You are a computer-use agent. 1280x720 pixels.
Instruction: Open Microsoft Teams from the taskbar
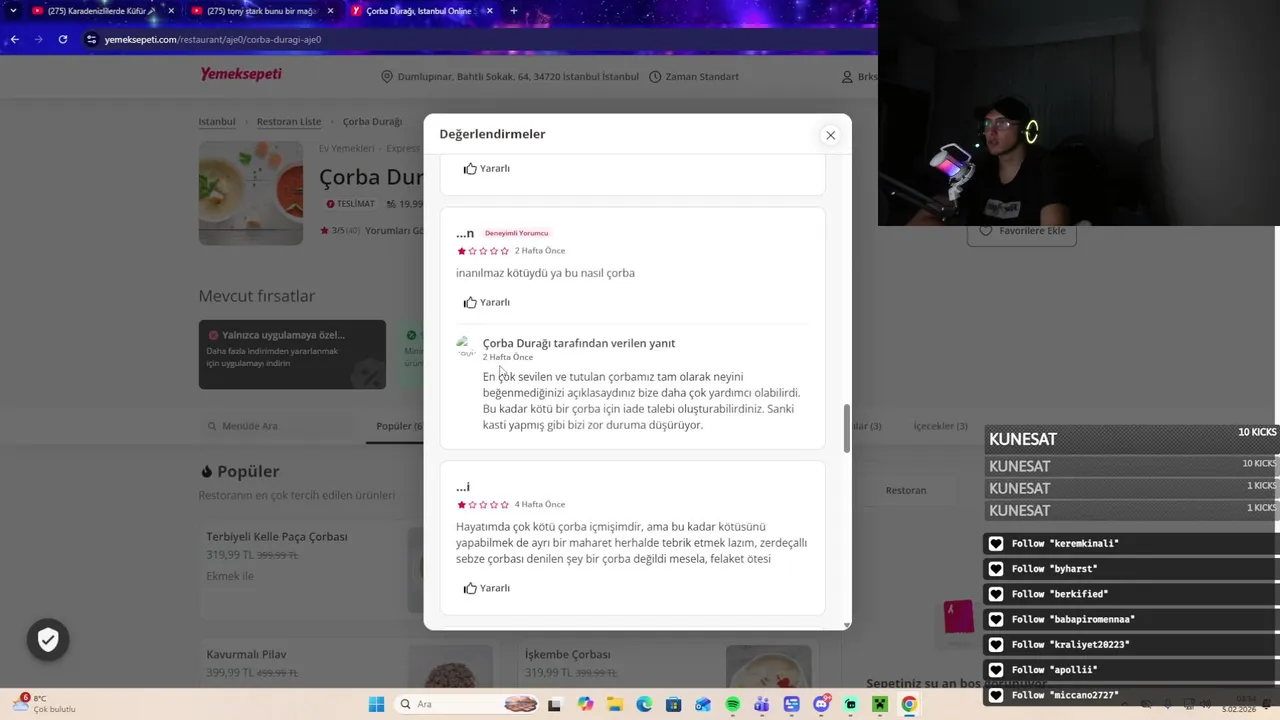click(762, 705)
